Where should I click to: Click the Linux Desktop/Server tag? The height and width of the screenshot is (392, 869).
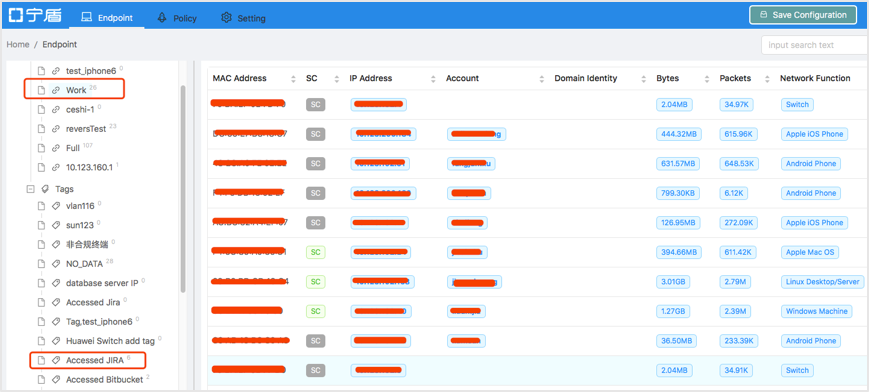click(x=822, y=282)
